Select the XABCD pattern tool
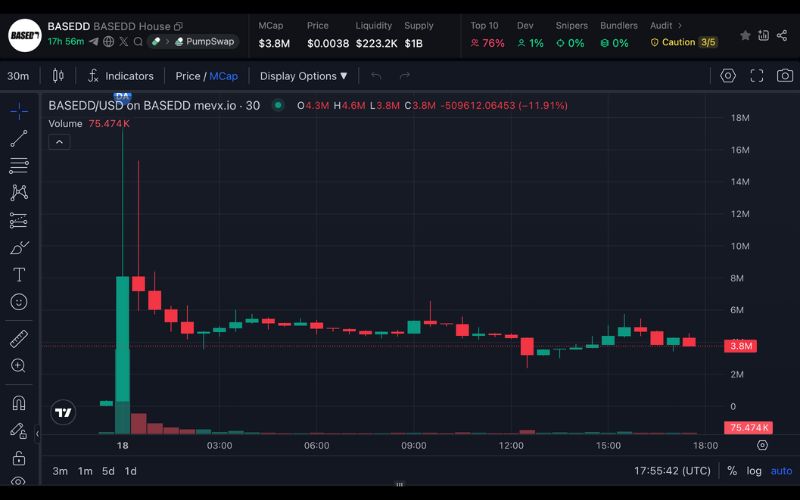 click(x=19, y=192)
